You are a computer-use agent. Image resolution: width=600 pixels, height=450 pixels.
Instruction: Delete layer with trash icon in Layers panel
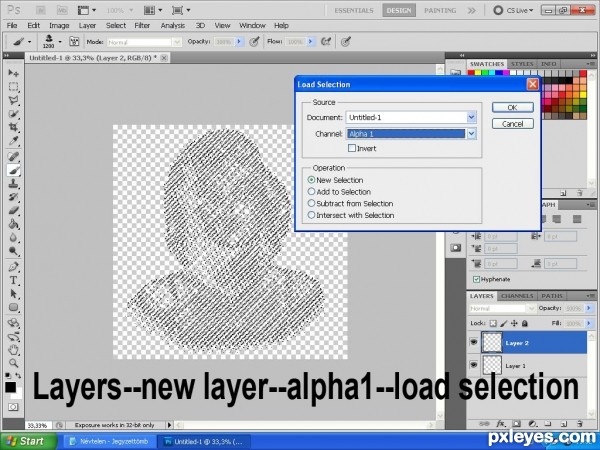click(x=579, y=424)
